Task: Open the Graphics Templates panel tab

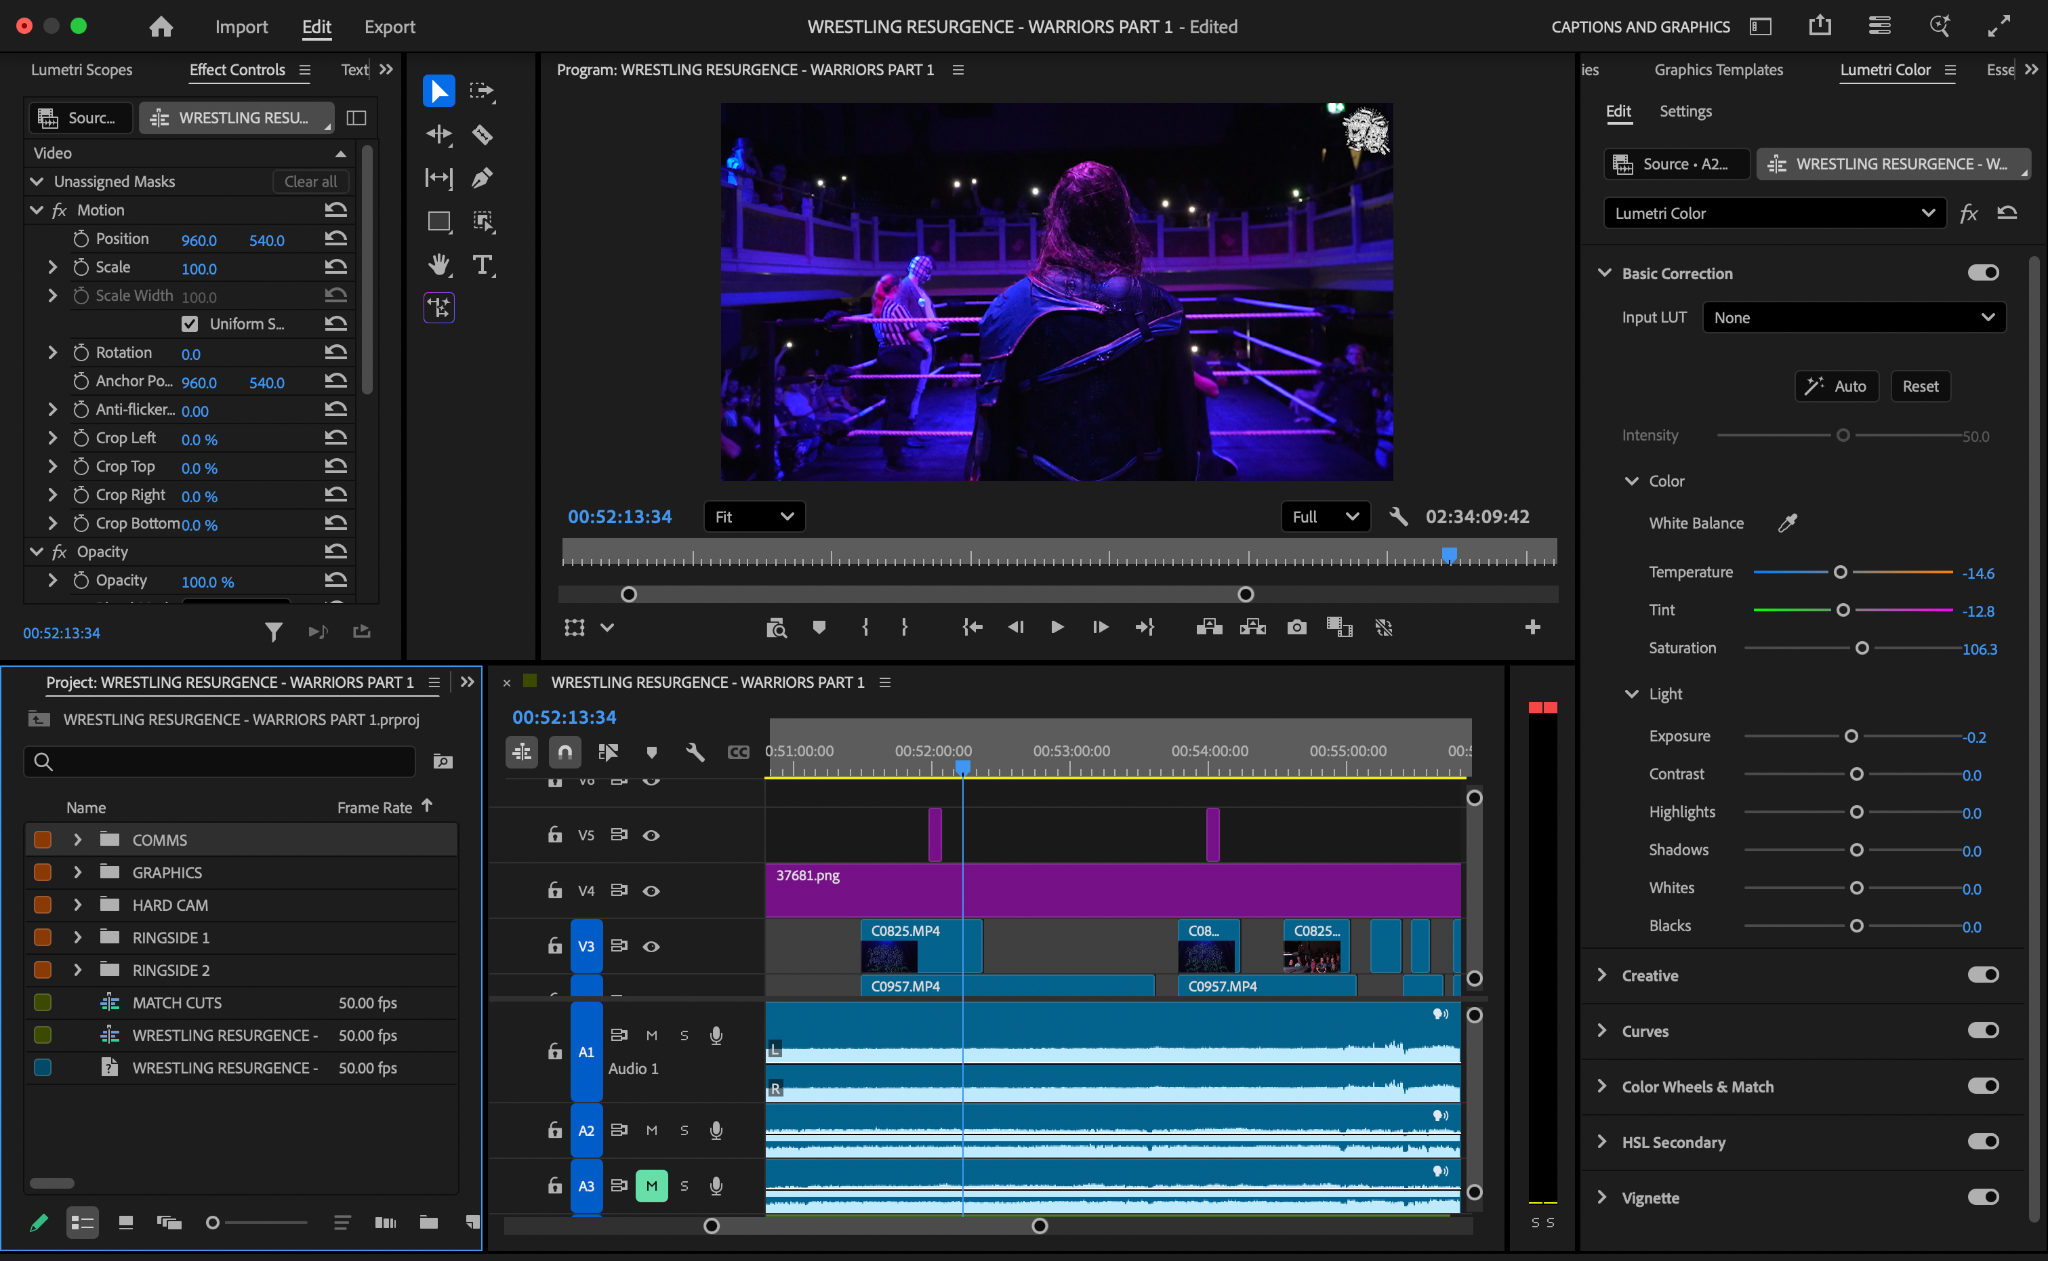Action: 1719,70
